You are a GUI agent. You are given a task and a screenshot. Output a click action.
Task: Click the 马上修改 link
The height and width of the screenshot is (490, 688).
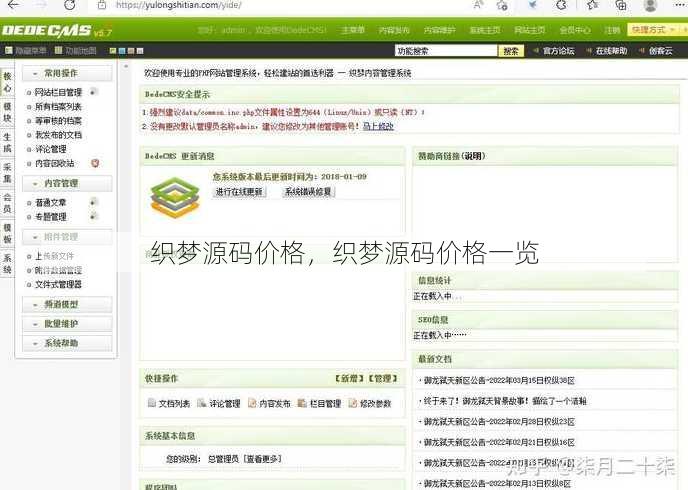pyautogui.click(x=378, y=126)
